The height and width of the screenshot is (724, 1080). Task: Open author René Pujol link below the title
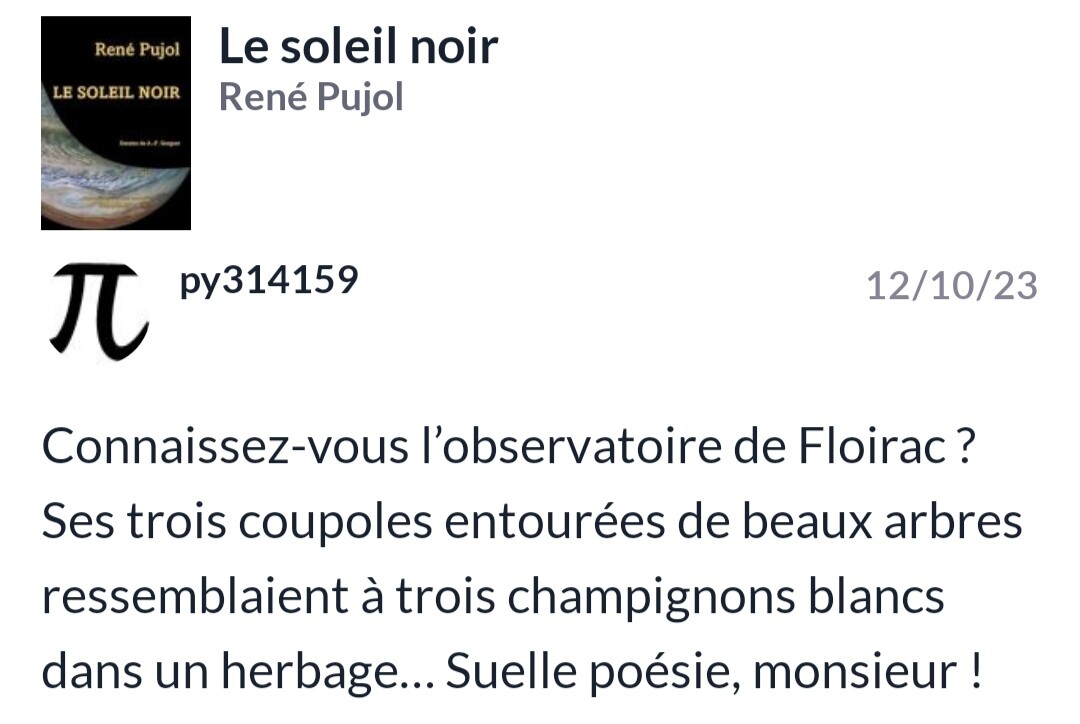tap(311, 98)
